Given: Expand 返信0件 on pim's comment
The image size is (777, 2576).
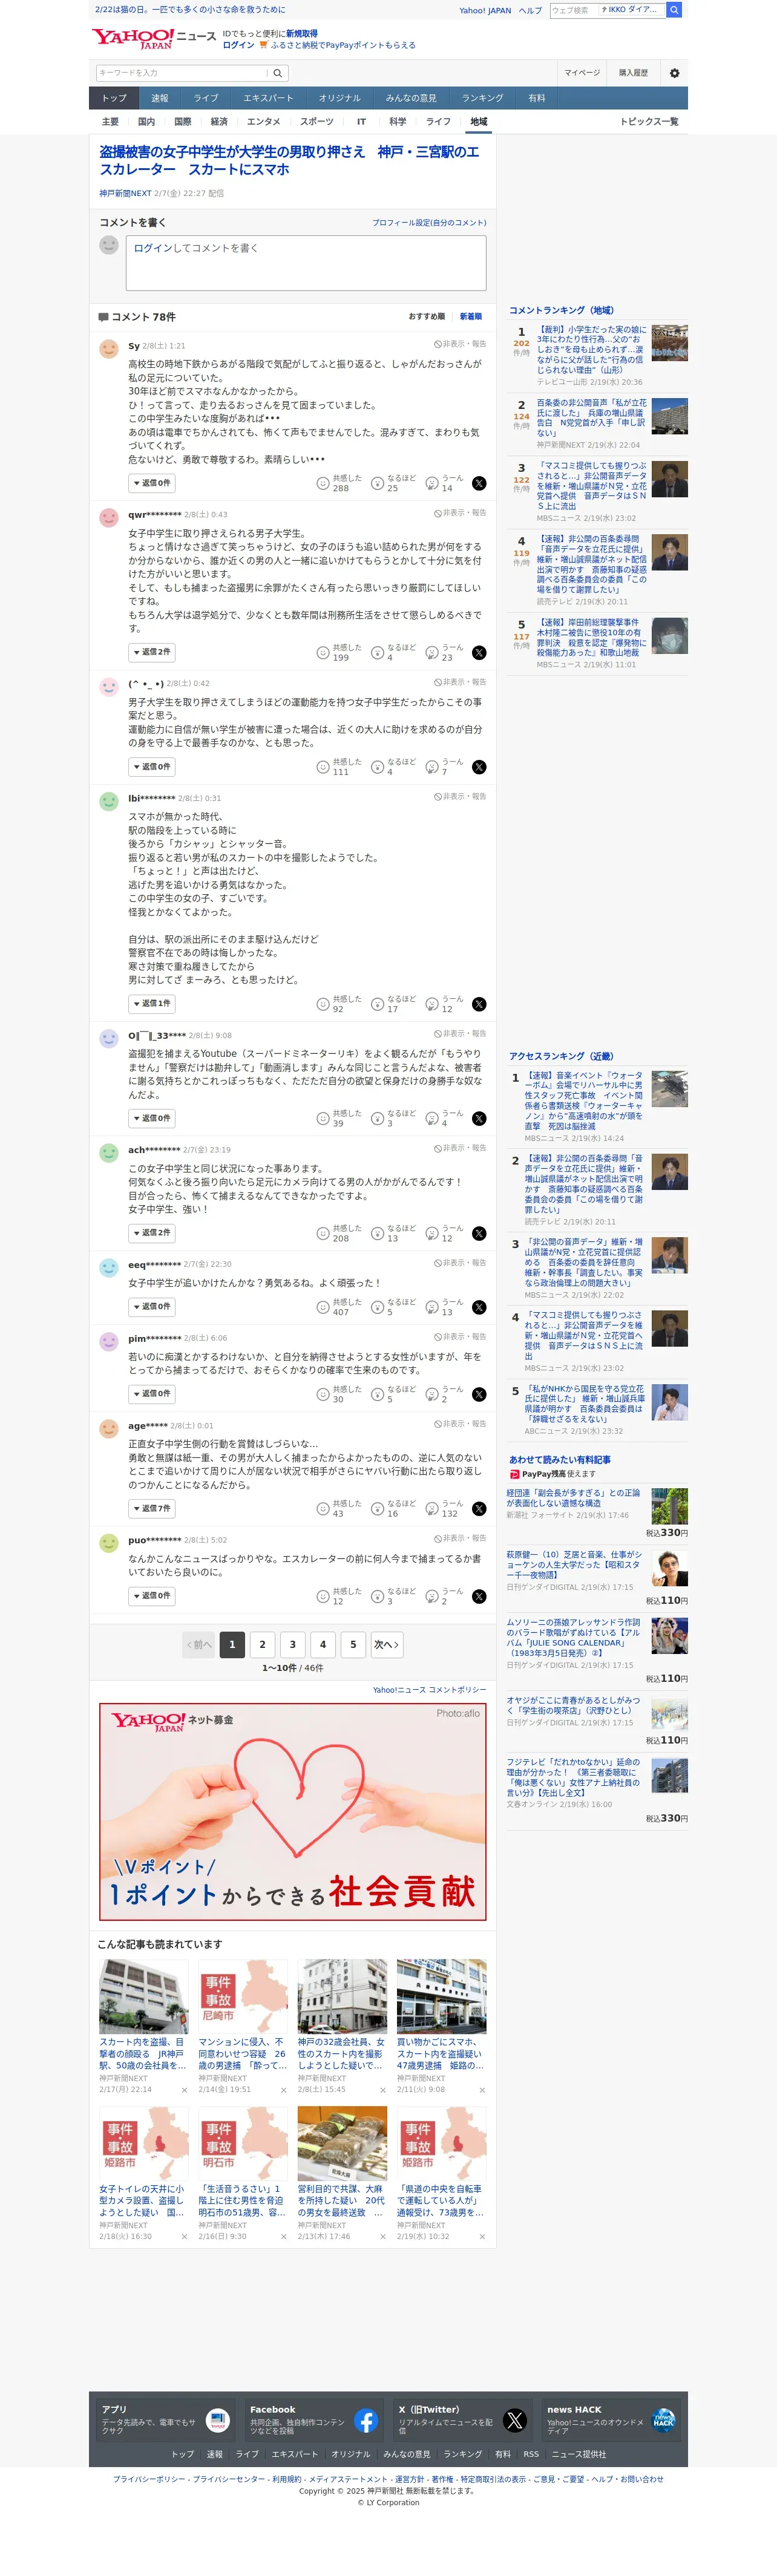Looking at the screenshot, I should 152,1393.
